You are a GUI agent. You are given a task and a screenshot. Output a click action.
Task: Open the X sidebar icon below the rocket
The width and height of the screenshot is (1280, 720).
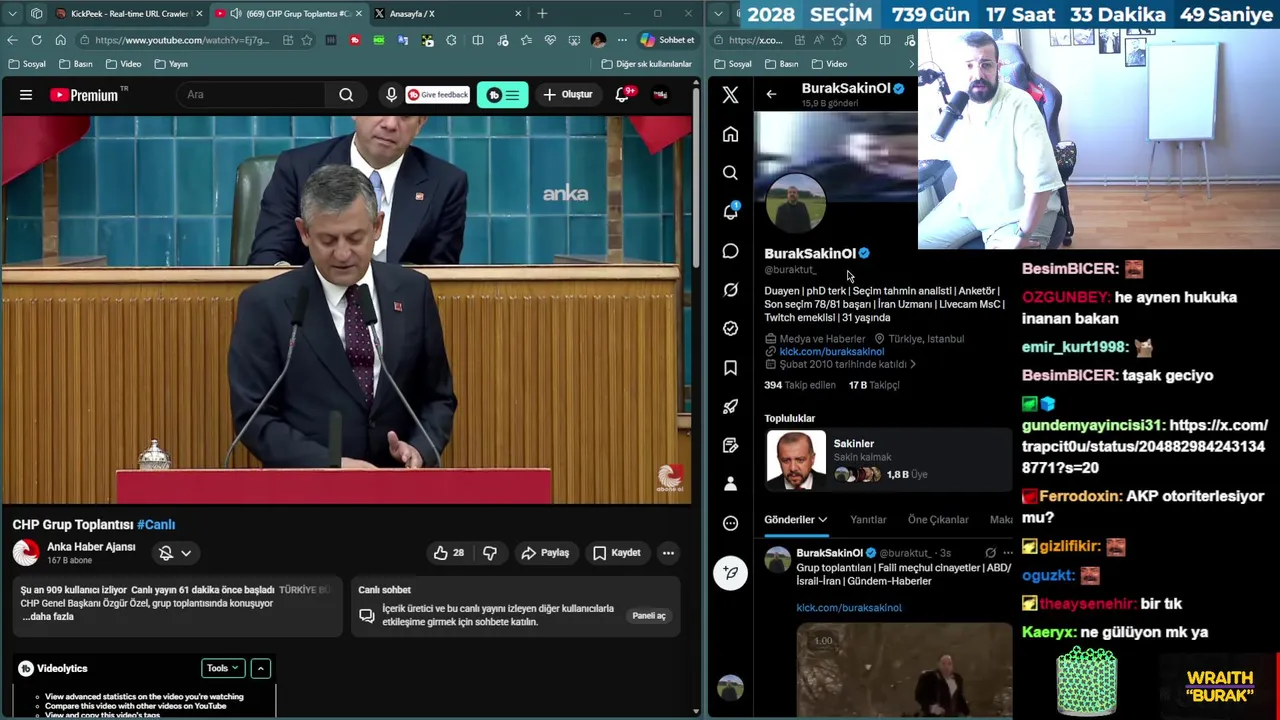click(730, 445)
